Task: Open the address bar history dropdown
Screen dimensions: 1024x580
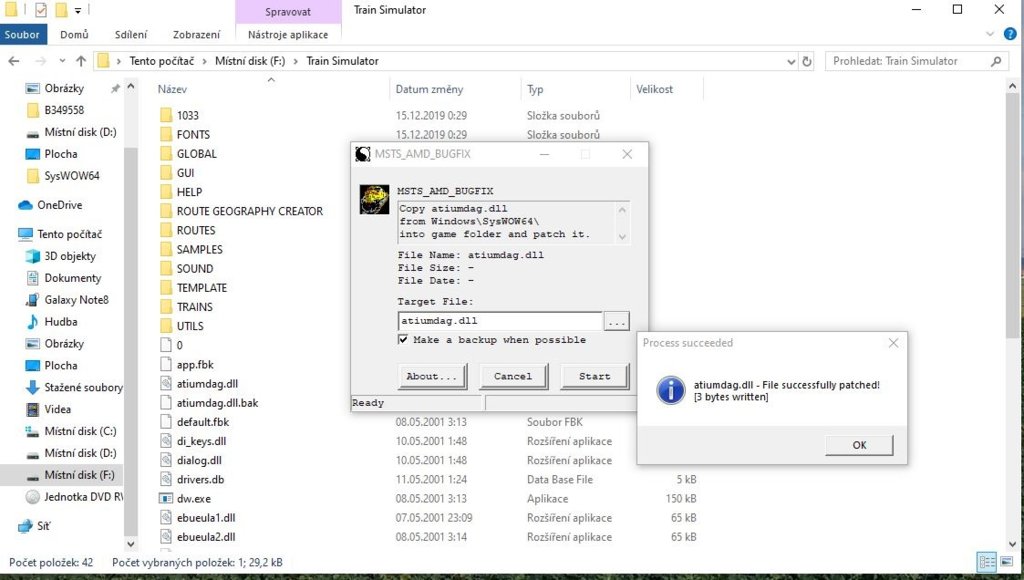Action: 790,61
